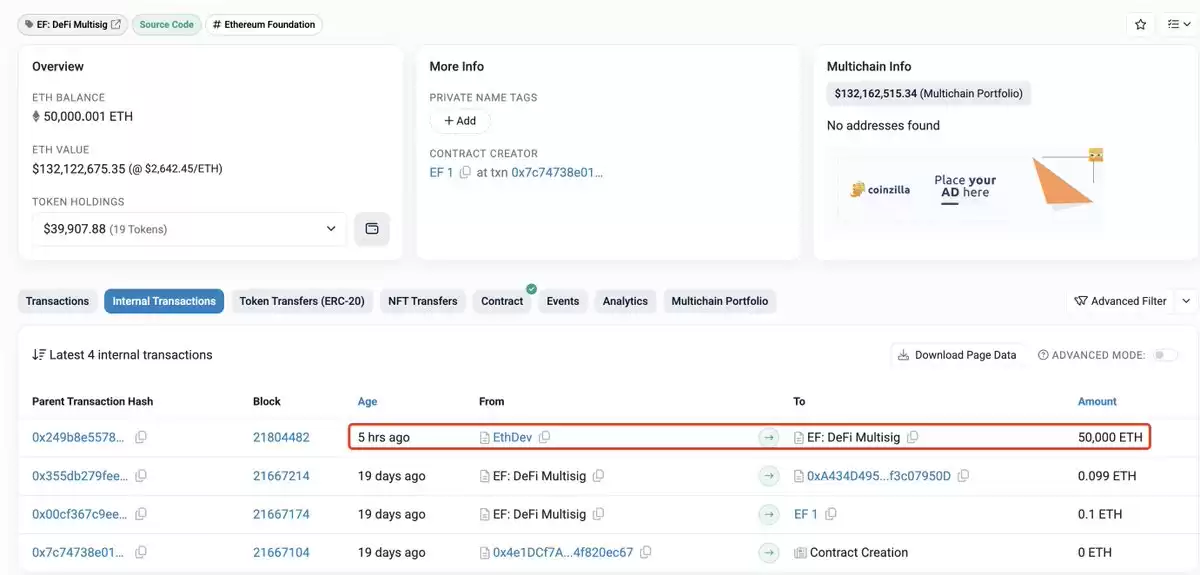
Task: Open block 21667214
Action: (x=281, y=476)
